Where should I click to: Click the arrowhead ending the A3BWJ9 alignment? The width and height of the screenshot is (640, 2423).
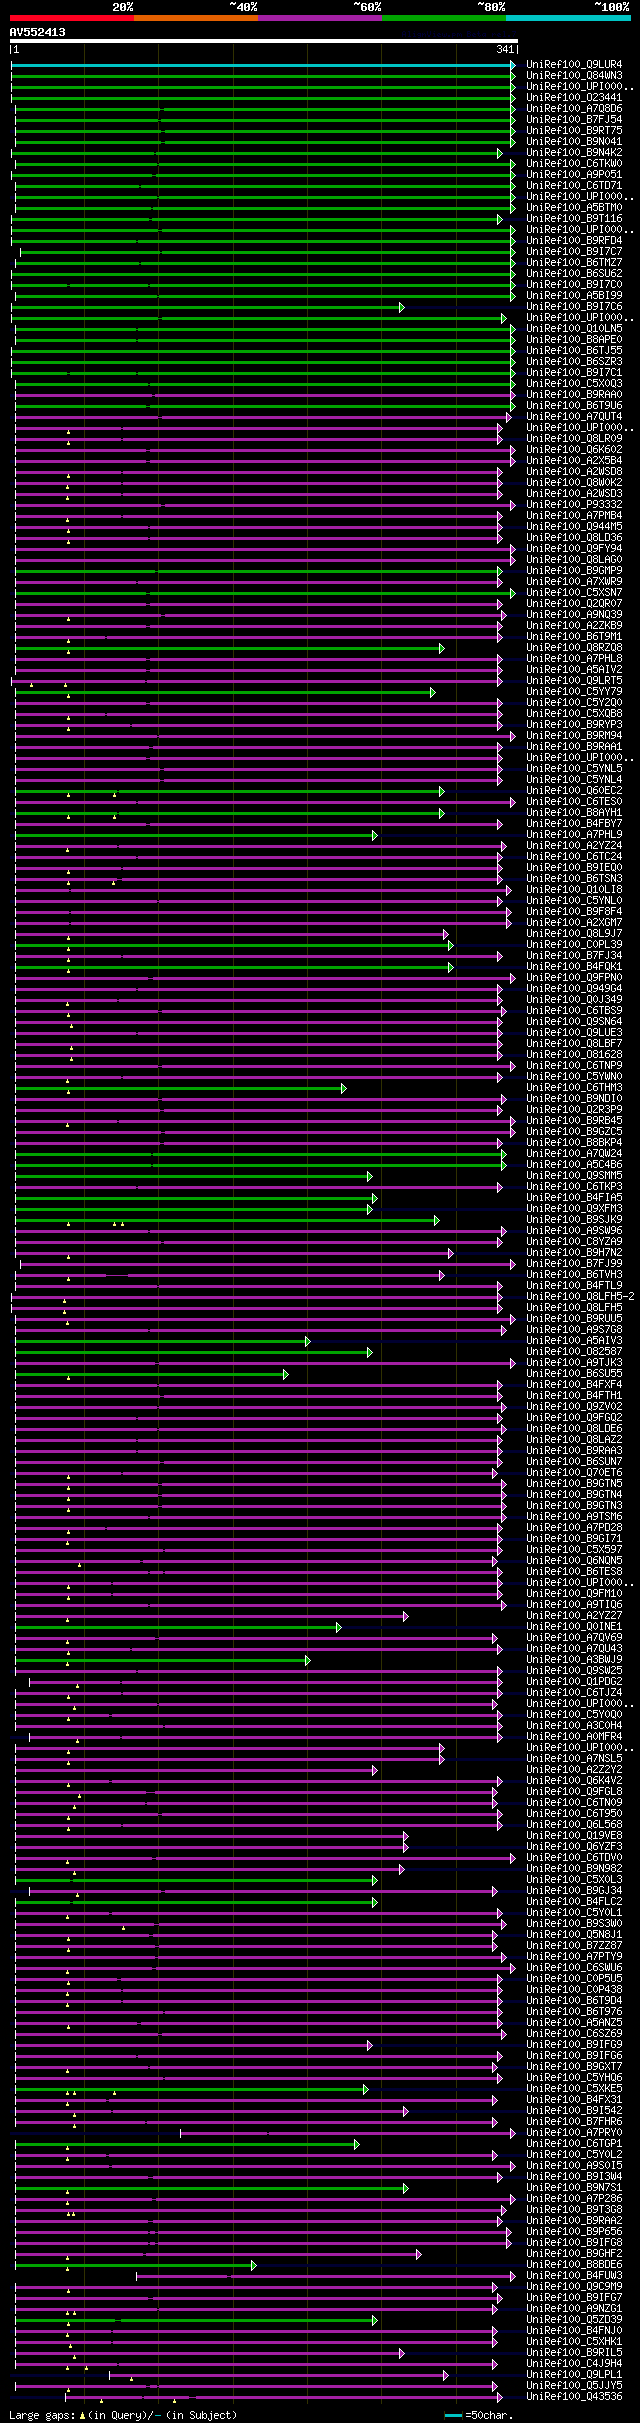[x=308, y=1660]
